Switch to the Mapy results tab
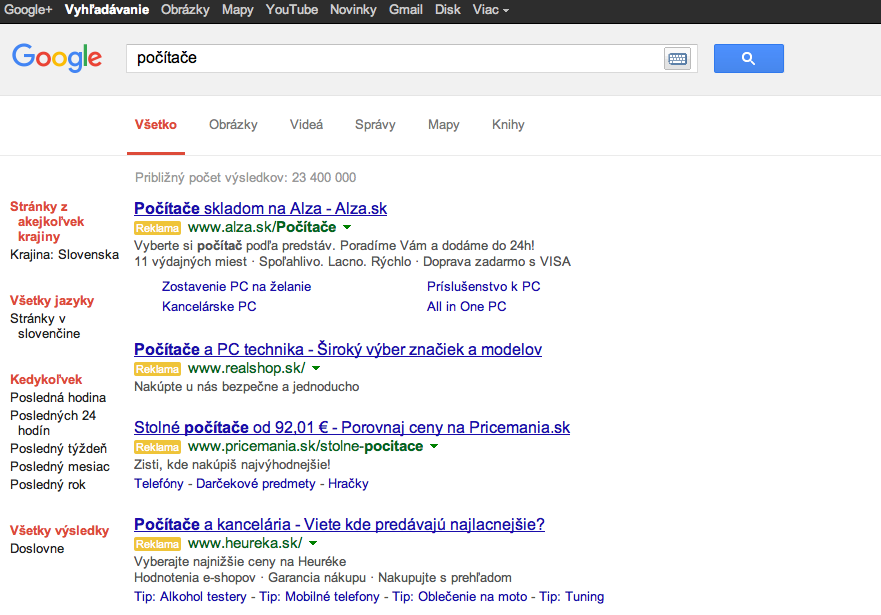Screen dimensions: 881x615 coord(444,125)
